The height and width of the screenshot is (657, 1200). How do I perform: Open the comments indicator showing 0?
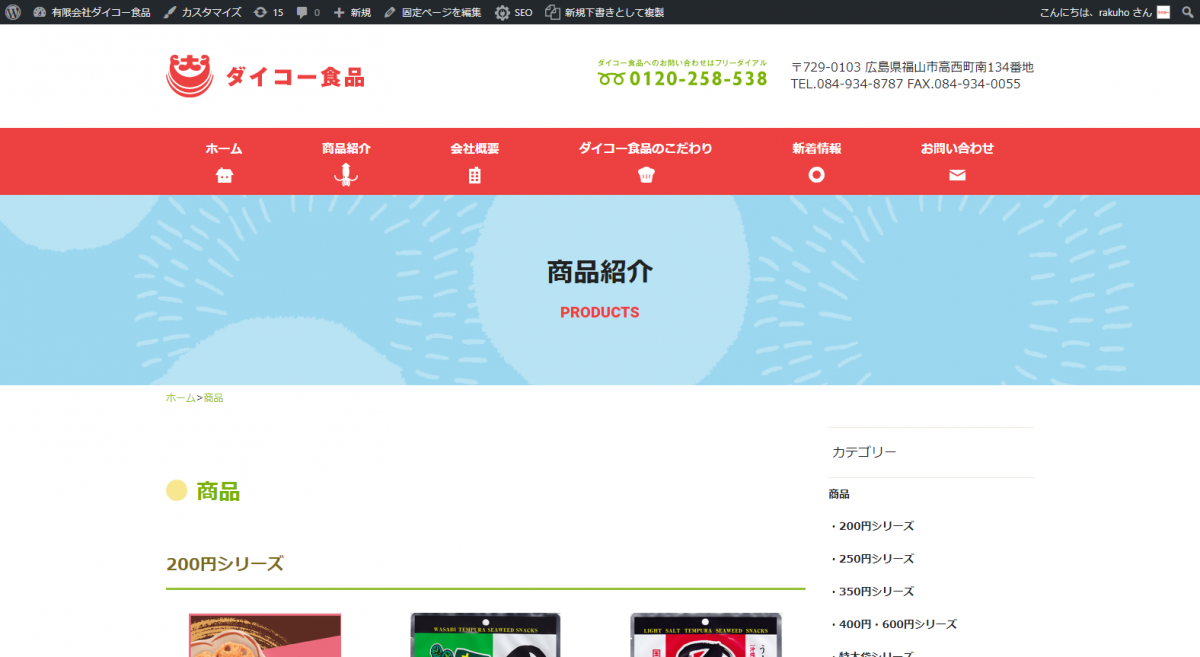pos(309,12)
